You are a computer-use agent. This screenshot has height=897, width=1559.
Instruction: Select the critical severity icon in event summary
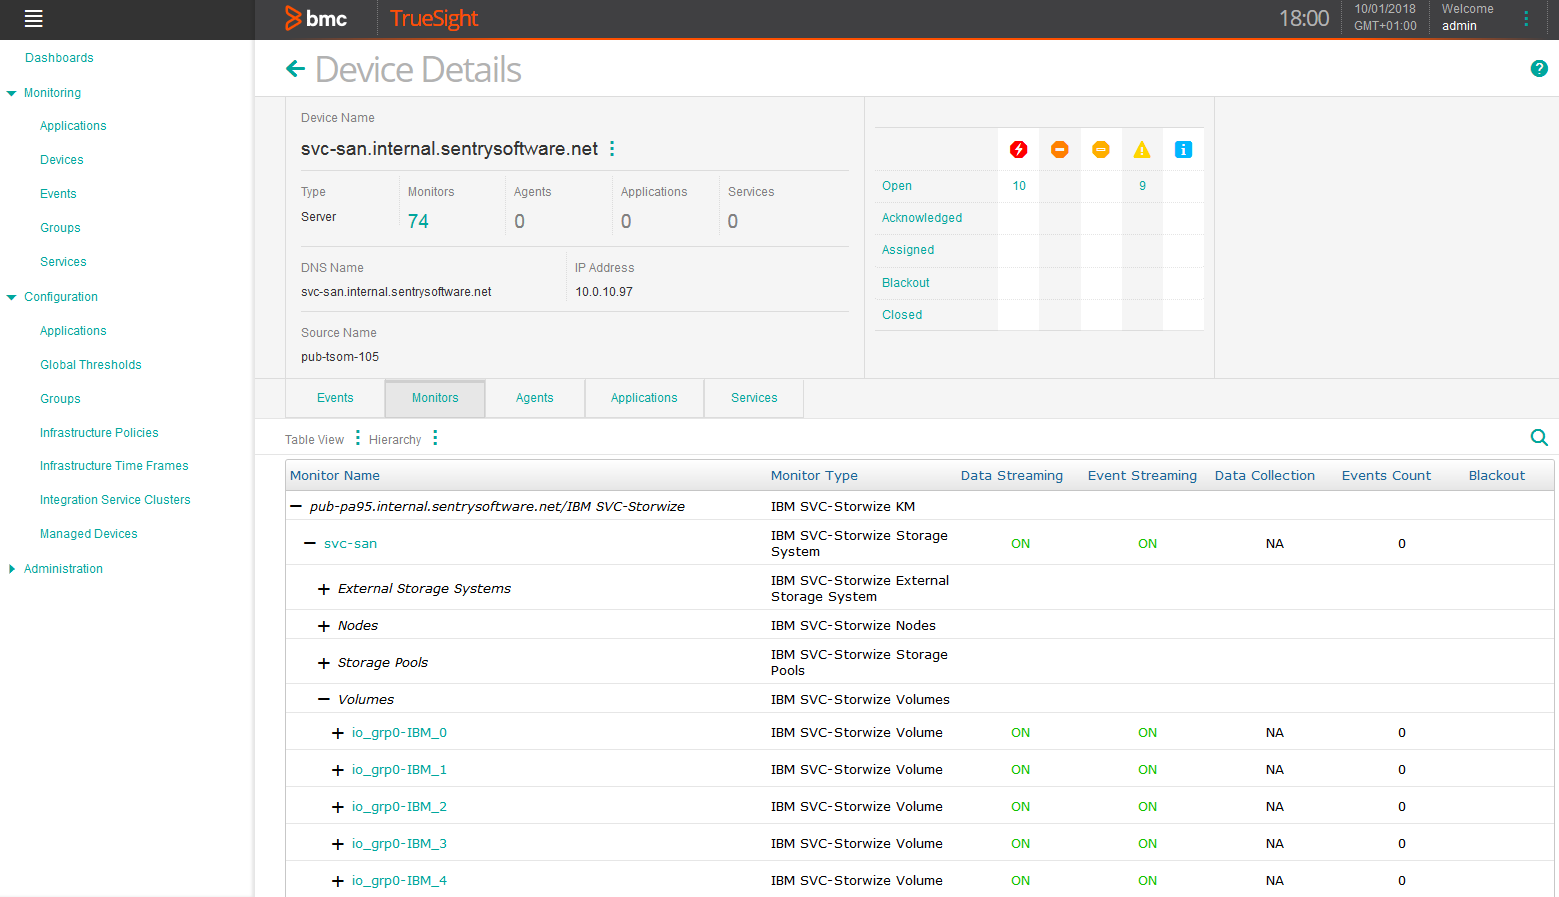[1018, 149]
